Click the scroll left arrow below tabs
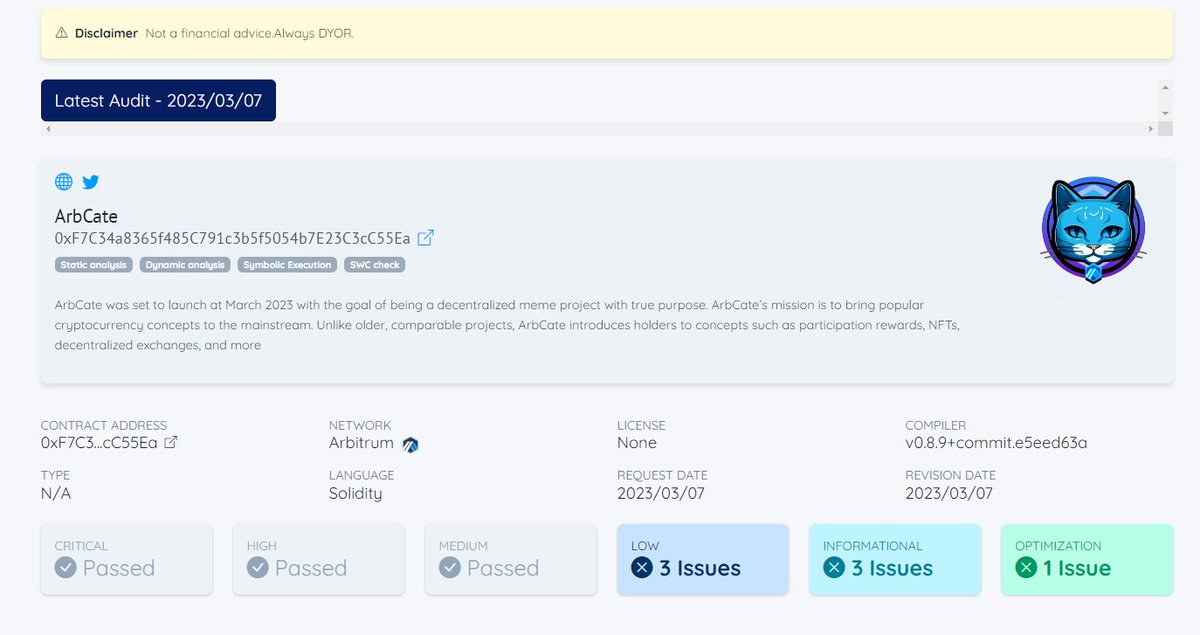1200x635 pixels. pyautogui.click(x=47, y=129)
